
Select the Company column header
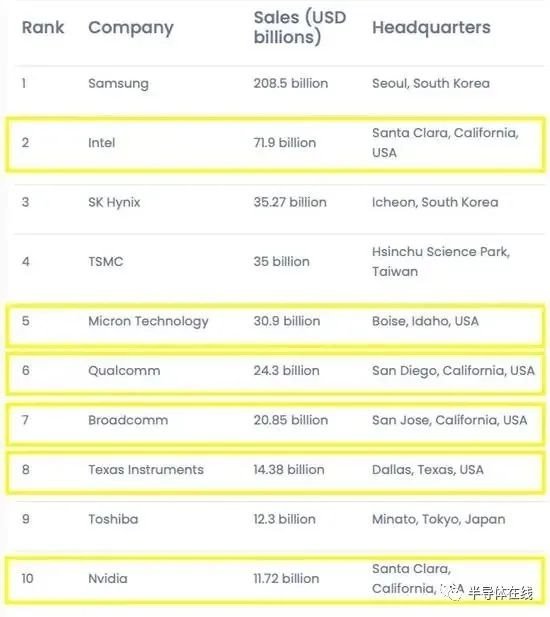pos(131,28)
